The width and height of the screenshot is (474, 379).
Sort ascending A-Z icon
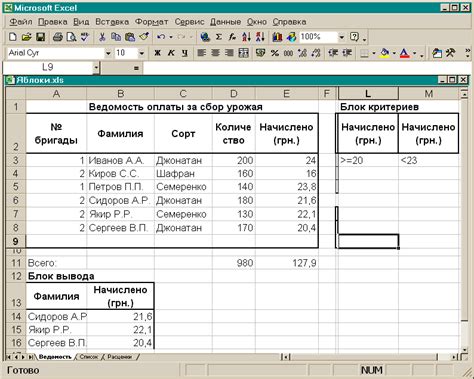[246, 37]
